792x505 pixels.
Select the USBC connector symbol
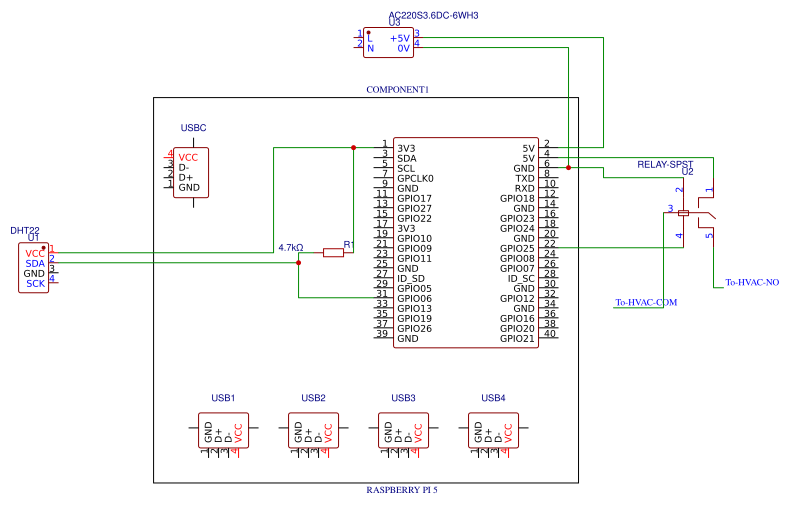[x=190, y=172]
